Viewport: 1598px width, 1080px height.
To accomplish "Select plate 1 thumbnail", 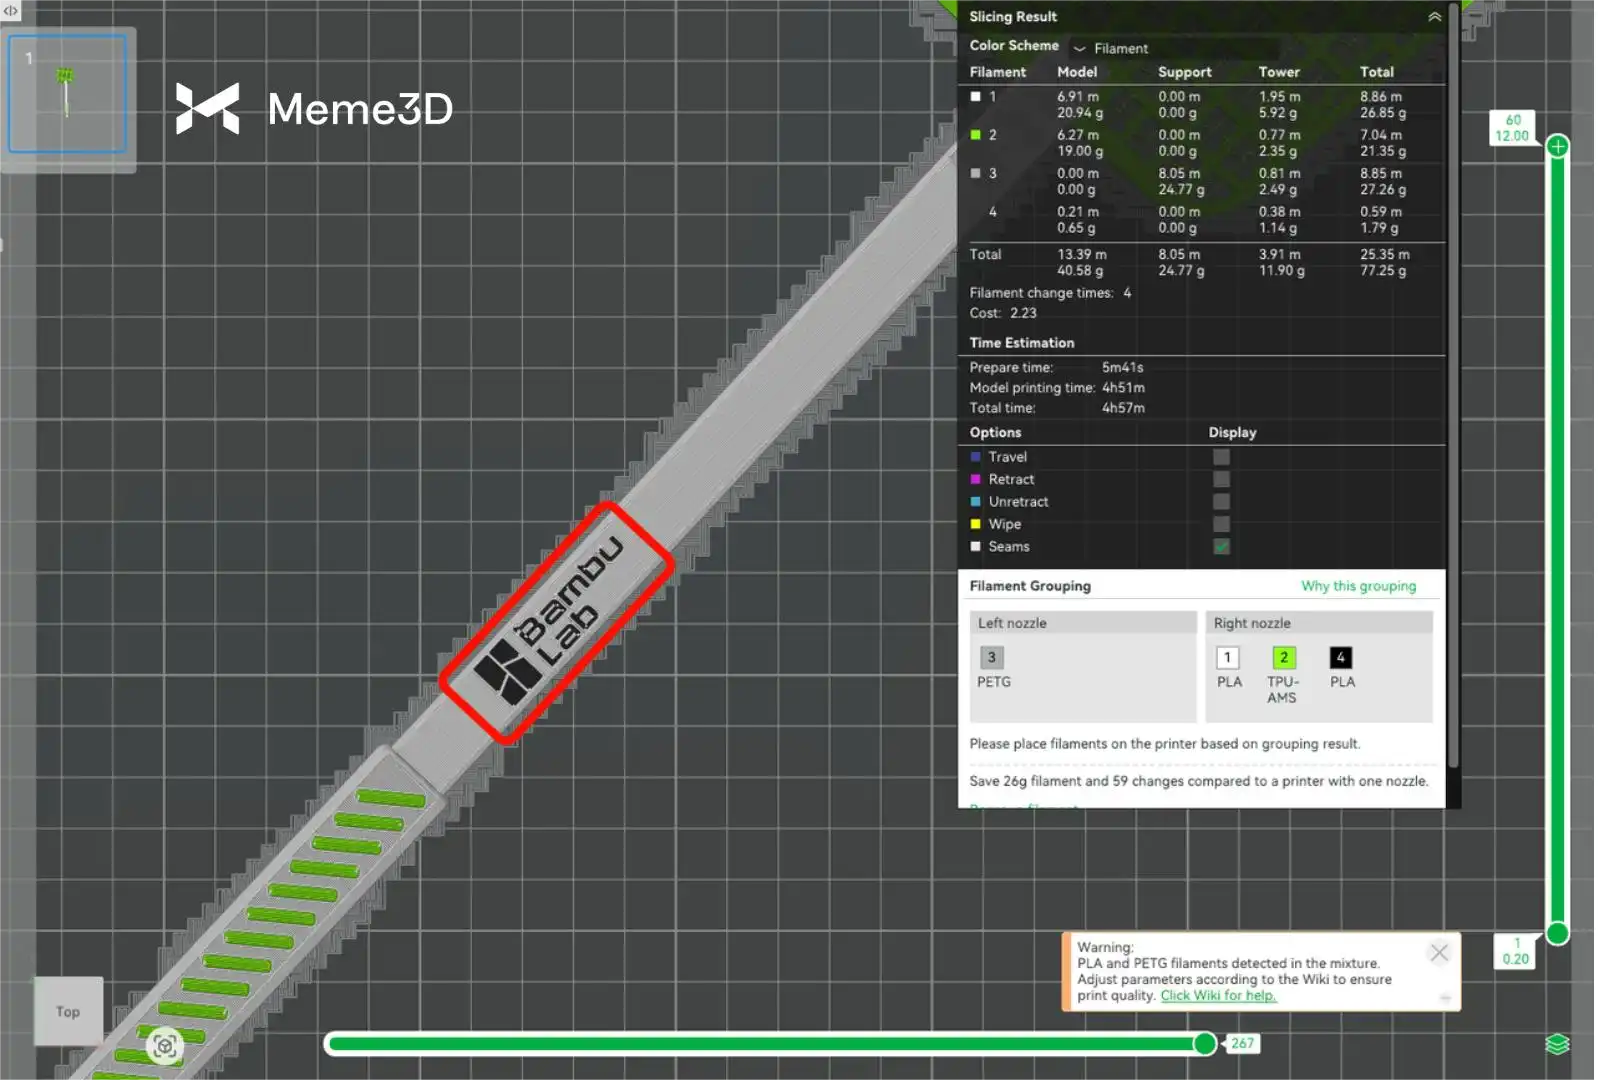I will (67, 94).
